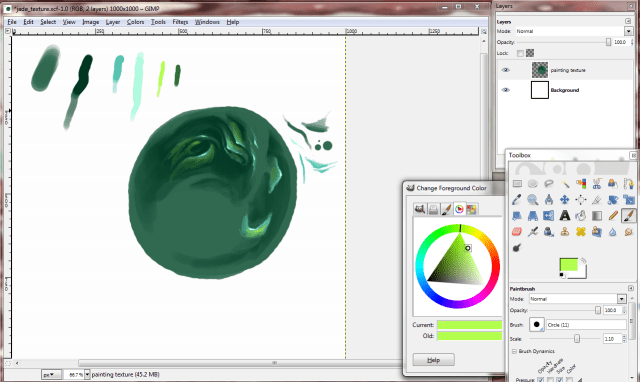640x382 pixels.
Task: Switch to the Watercolor color selector tab
Action: click(x=447, y=209)
